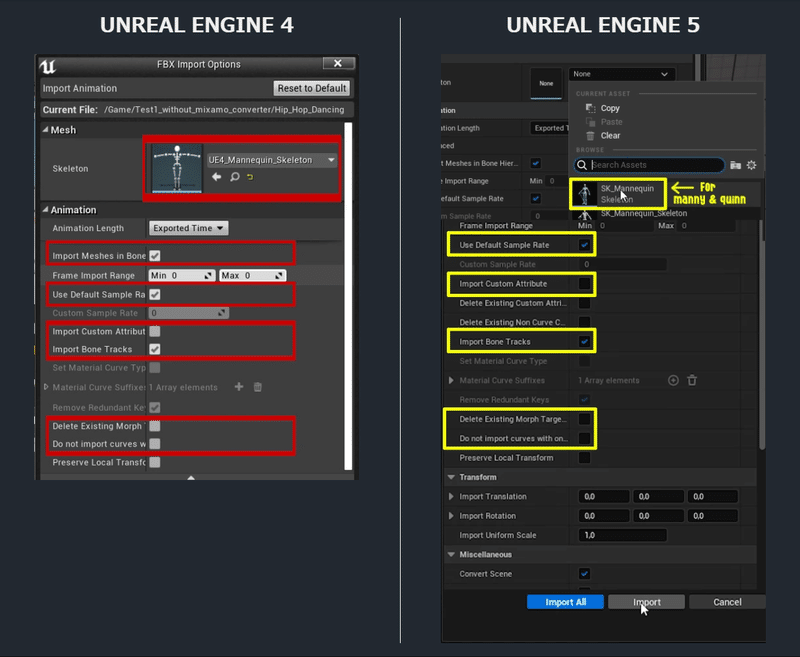Expand UE5 Import Rotation row
Screen dimensions: 800x657
tap(451, 516)
